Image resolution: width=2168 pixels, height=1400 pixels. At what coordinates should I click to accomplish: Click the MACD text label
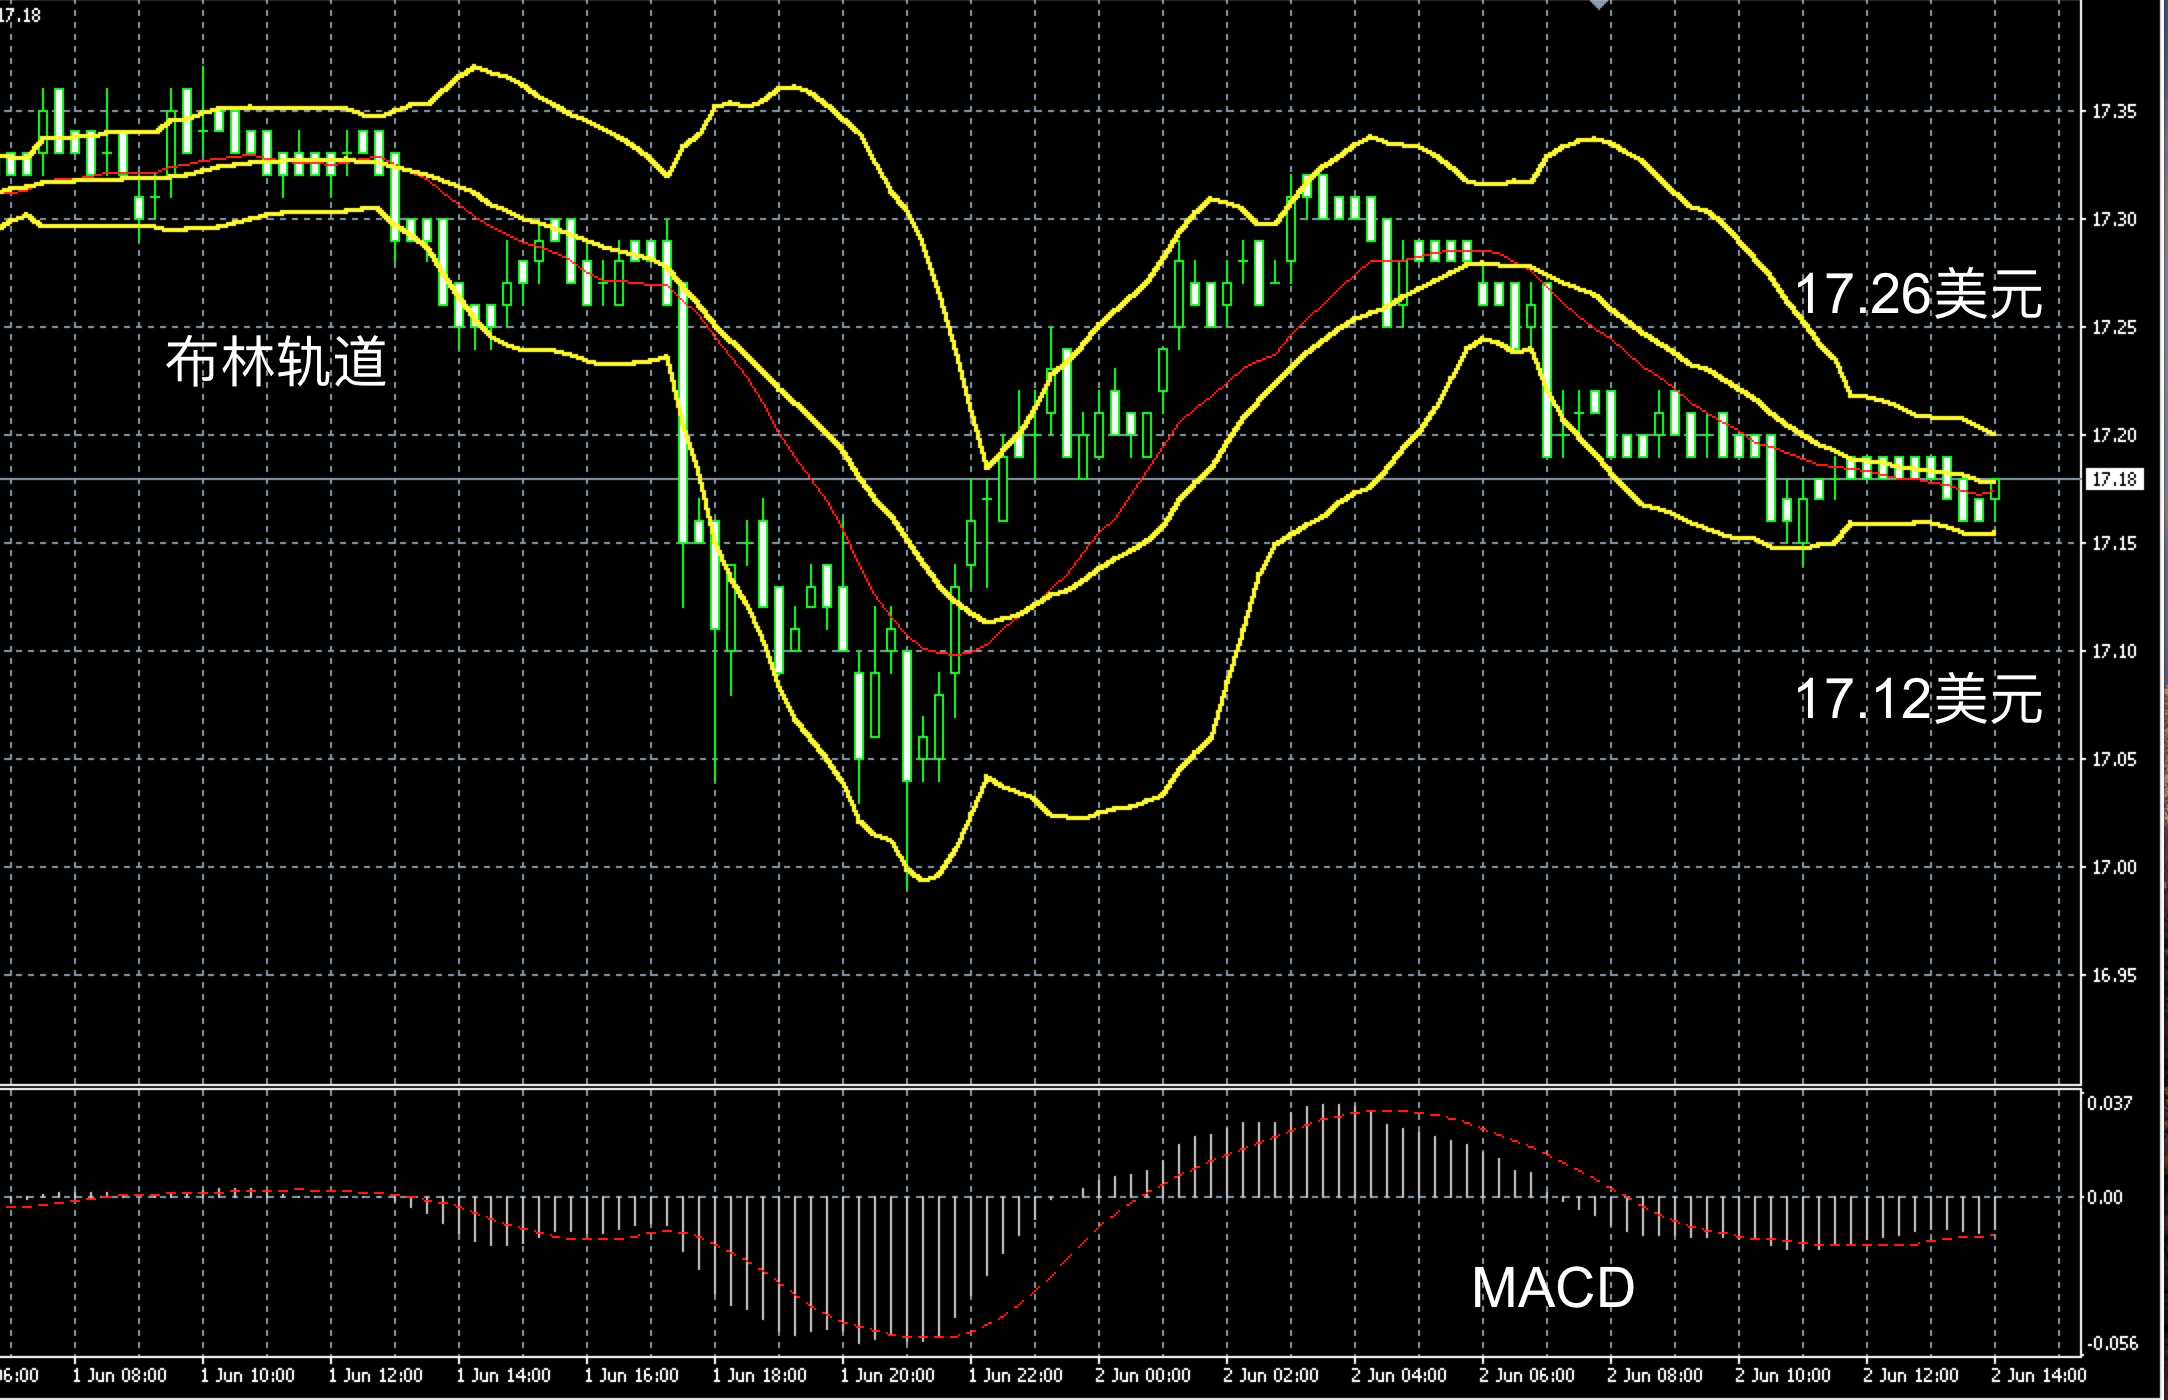click(1553, 1288)
